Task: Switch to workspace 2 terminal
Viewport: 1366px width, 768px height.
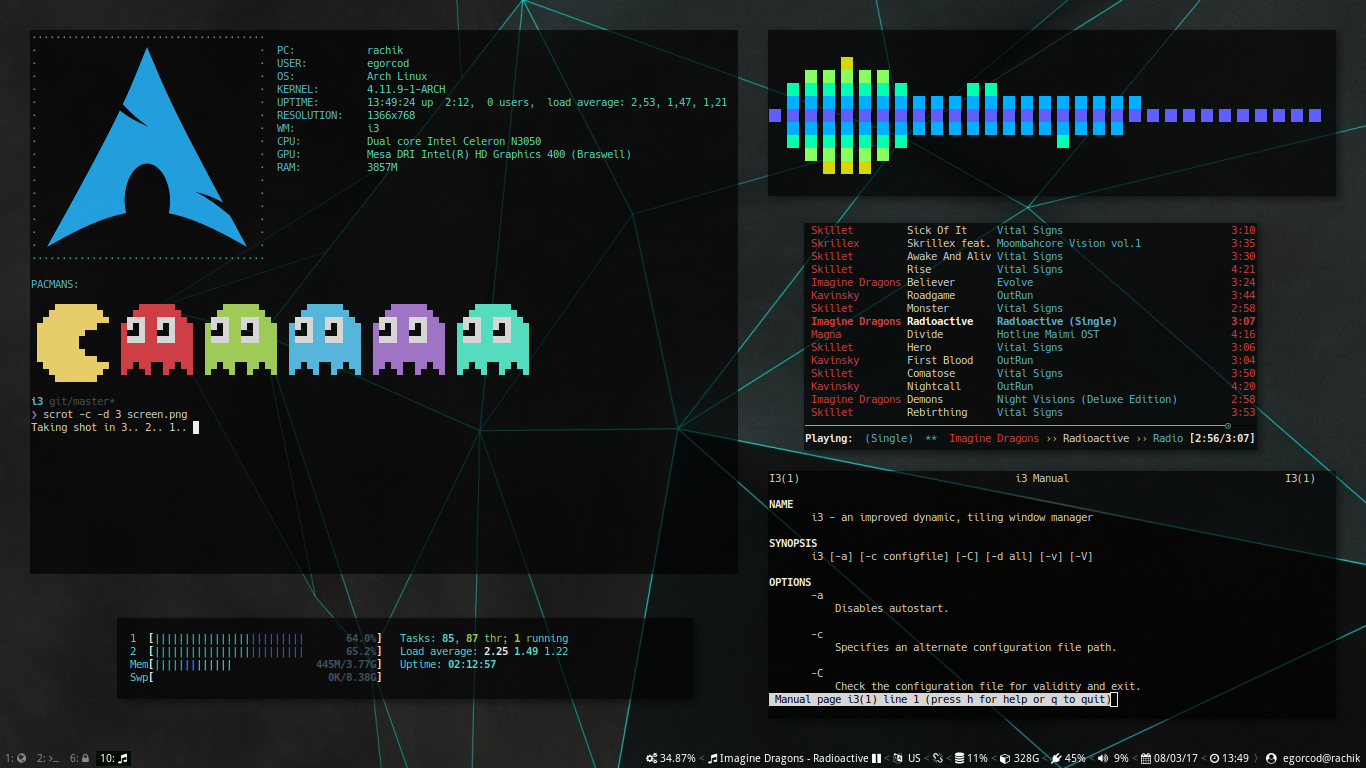Action: point(47,758)
